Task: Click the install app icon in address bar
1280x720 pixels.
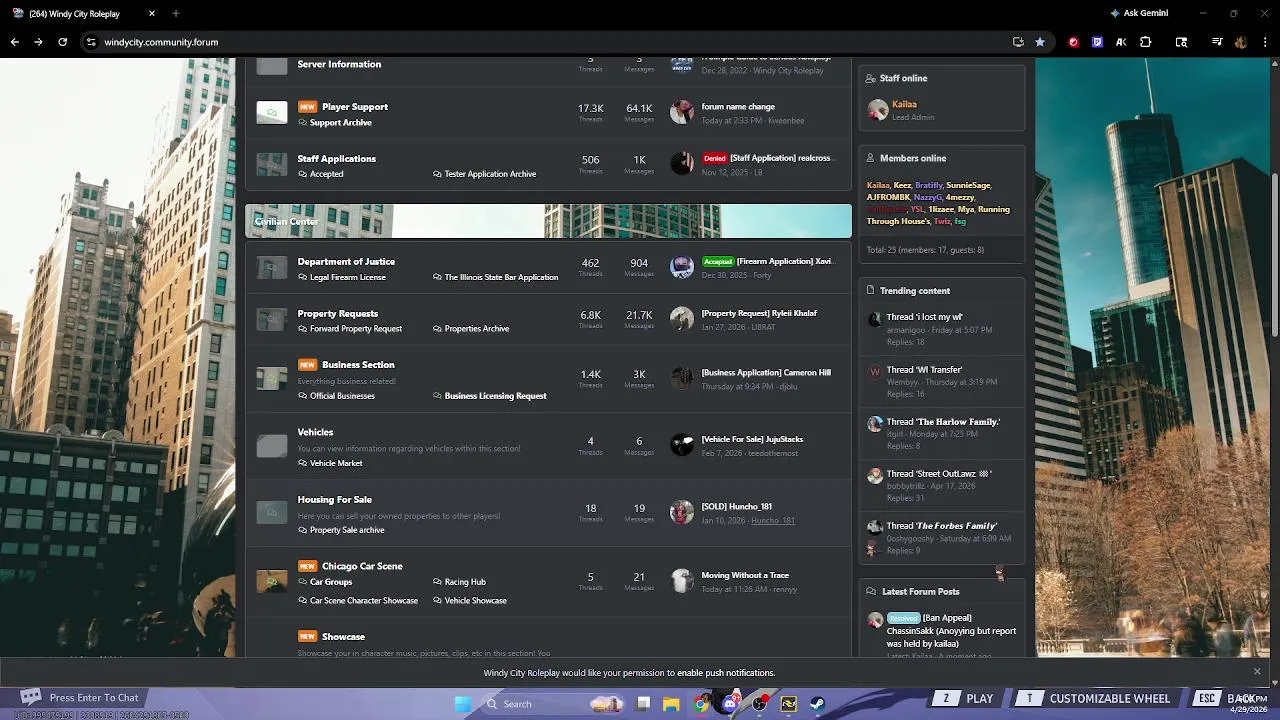Action: (1018, 42)
